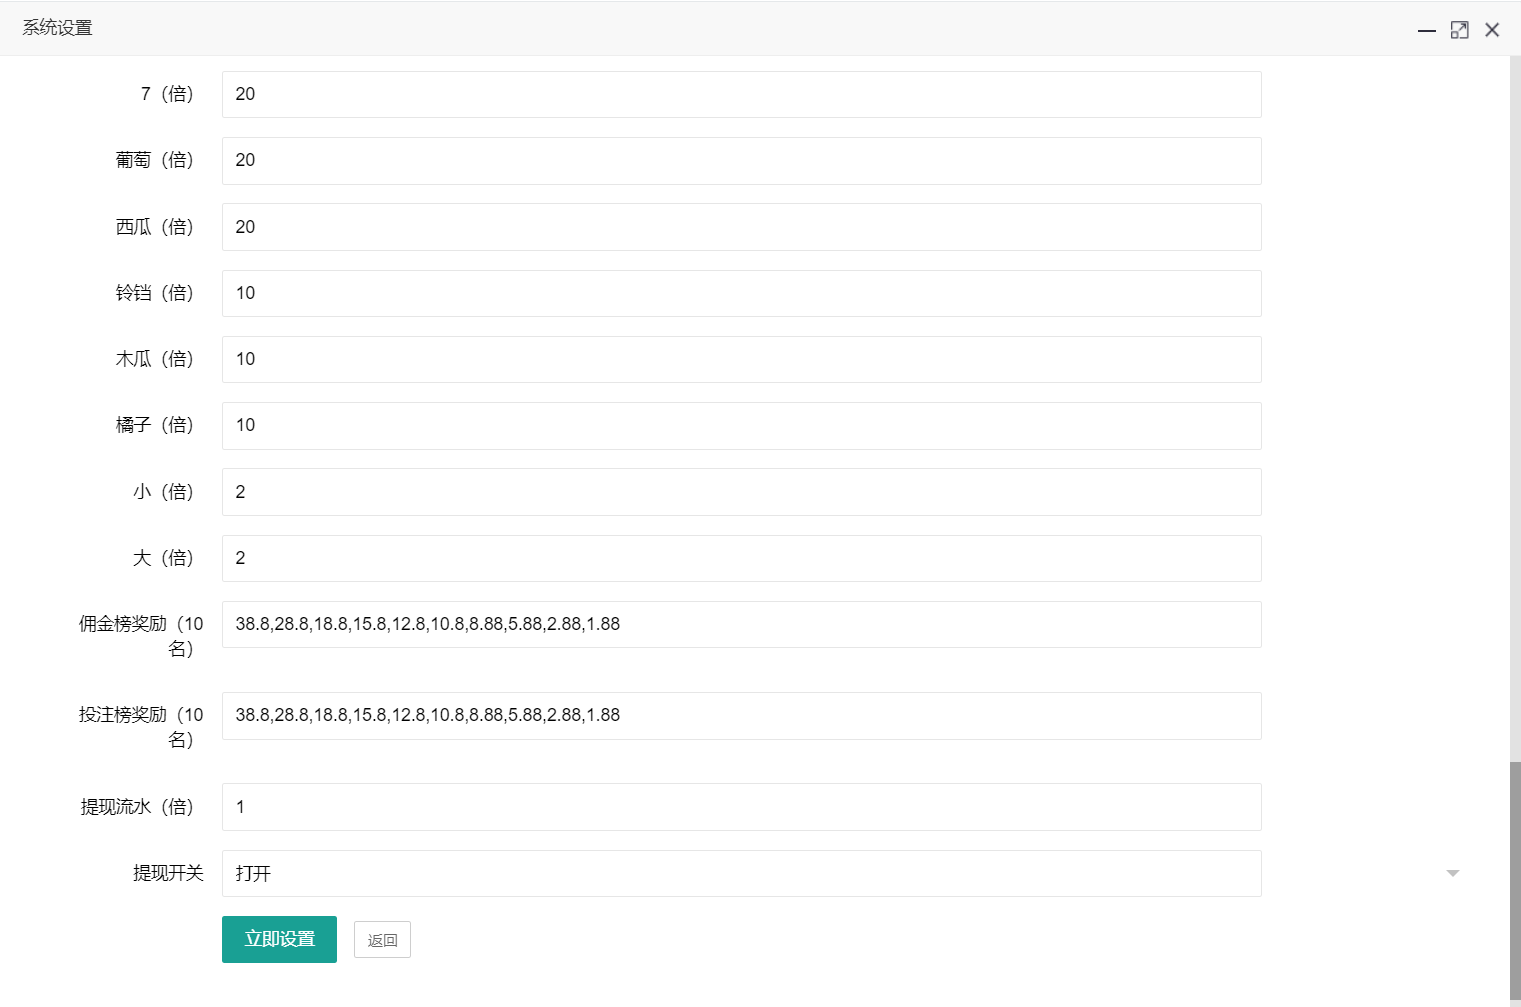Click the dropdown arrow for 提现开关

click(x=1452, y=873)
